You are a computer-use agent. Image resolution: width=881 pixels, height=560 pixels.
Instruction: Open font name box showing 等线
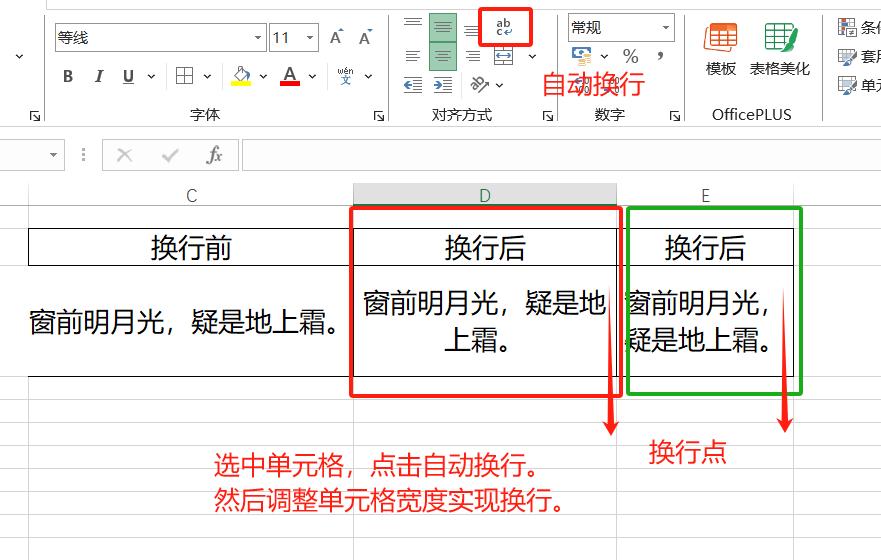click(x=161, y=38)
